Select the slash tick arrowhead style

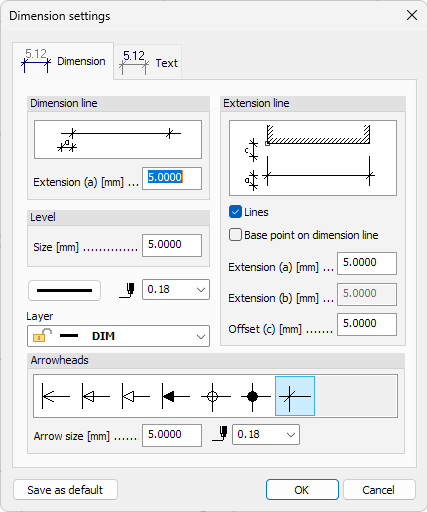tap(295, 396)
